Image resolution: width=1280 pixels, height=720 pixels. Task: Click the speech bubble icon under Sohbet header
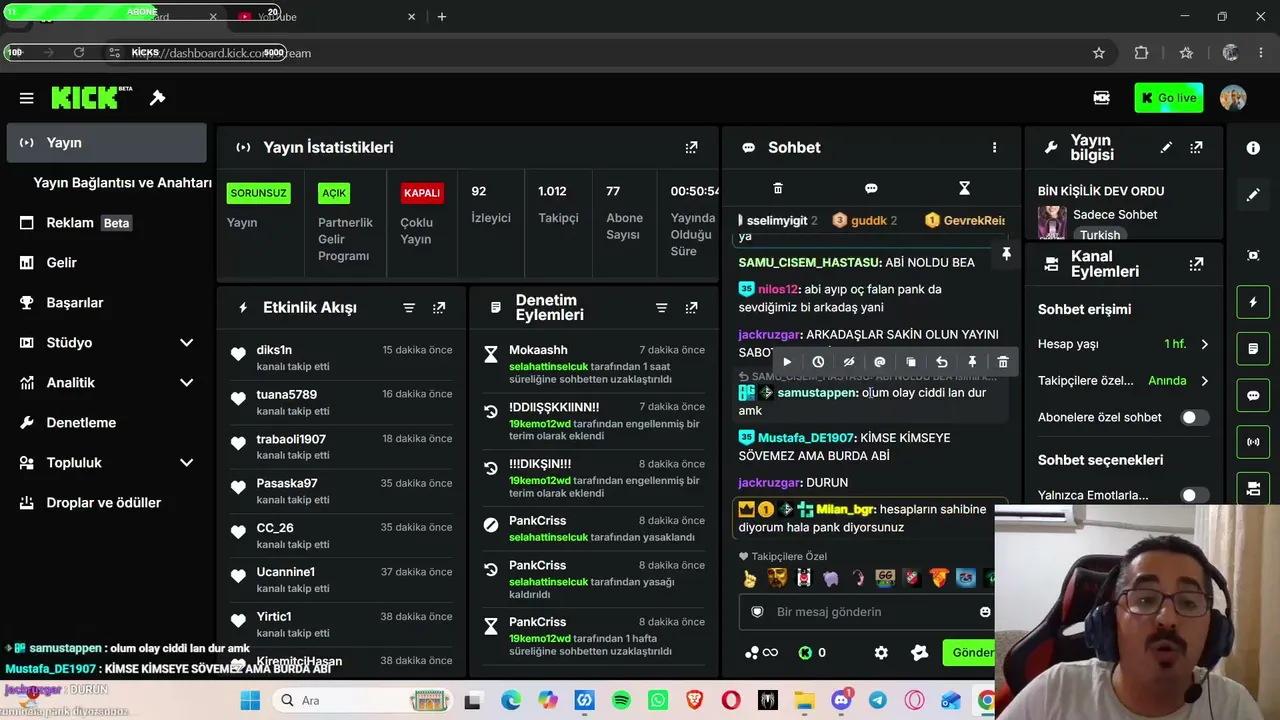871,188
